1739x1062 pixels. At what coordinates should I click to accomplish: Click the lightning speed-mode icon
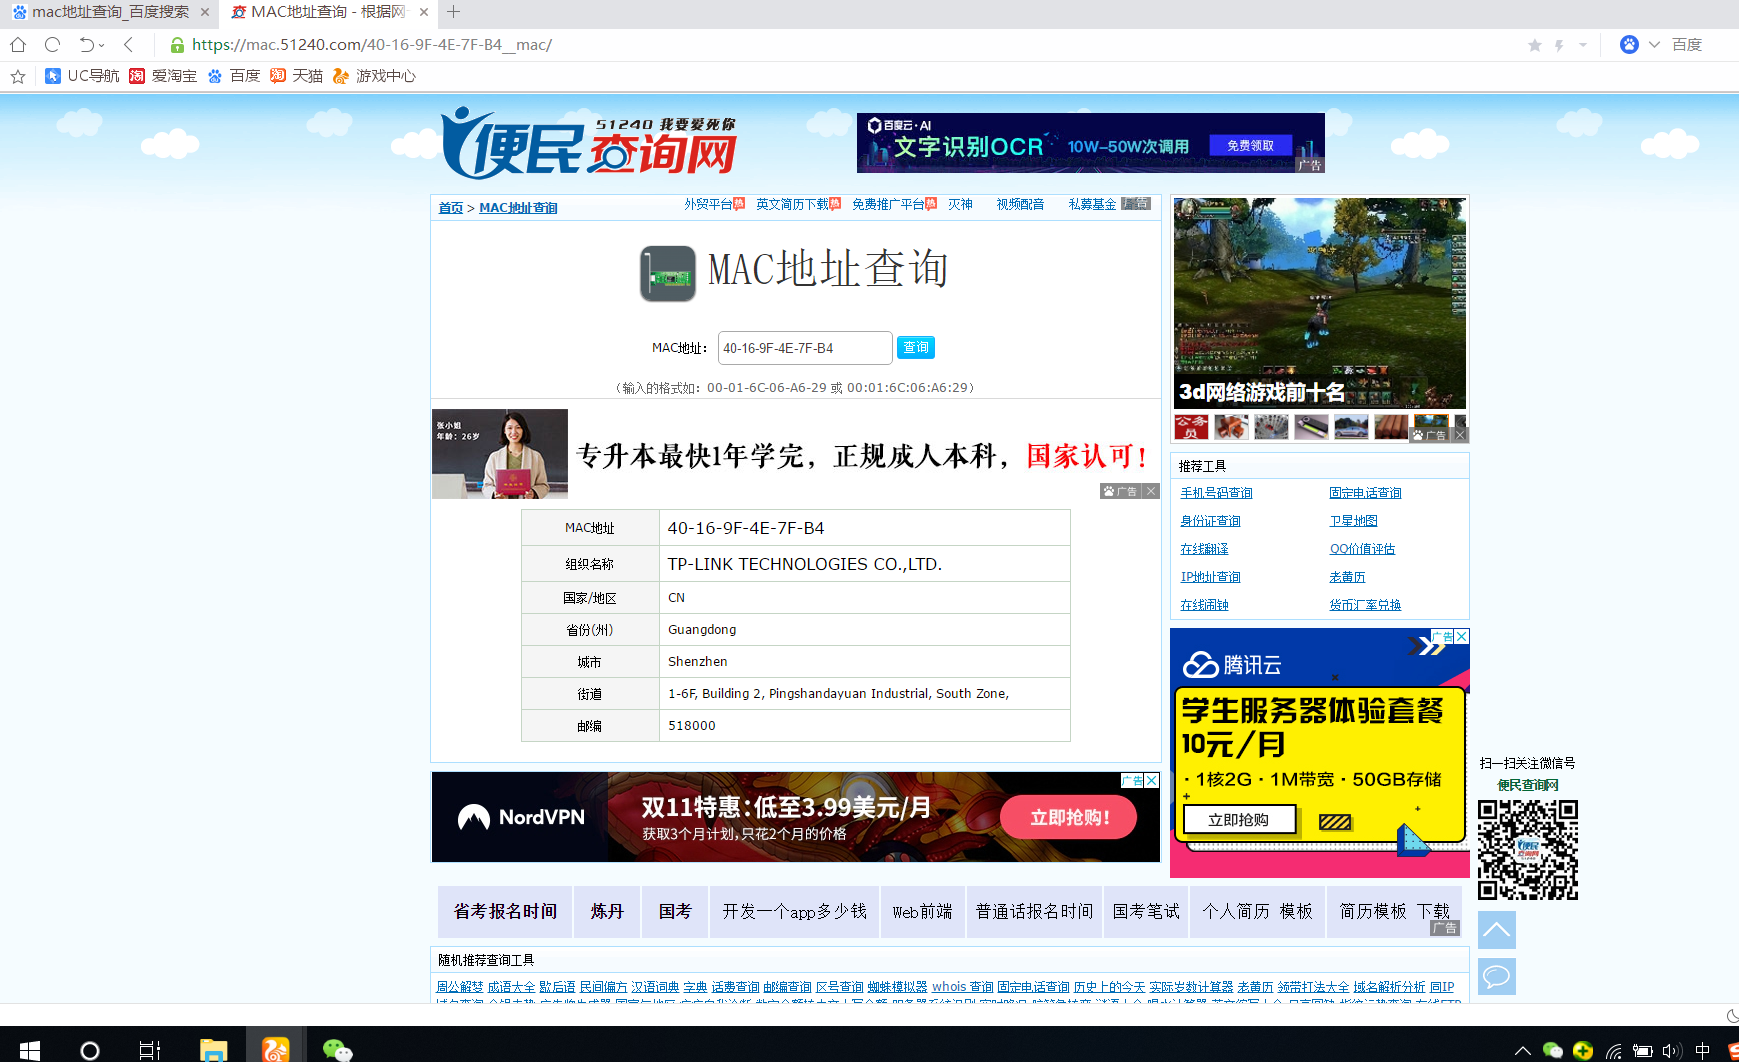[x=1559, y=45]
